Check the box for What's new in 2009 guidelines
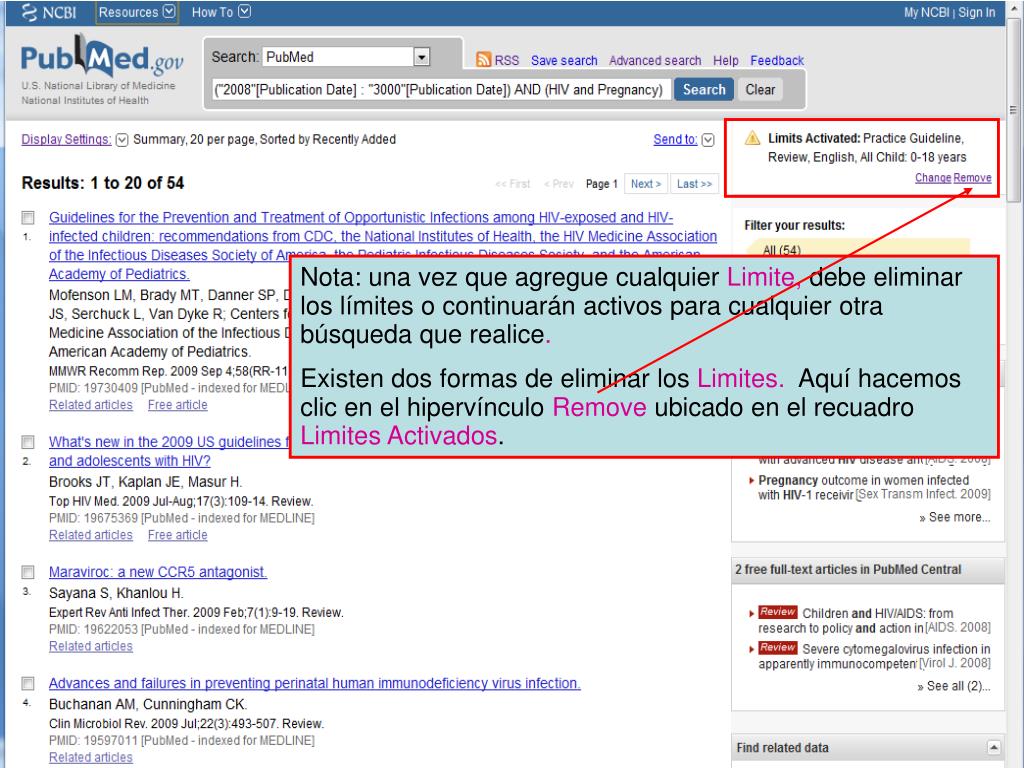Image resolution: width=1024 pixels, height=768 pixels. pos(28,442)
